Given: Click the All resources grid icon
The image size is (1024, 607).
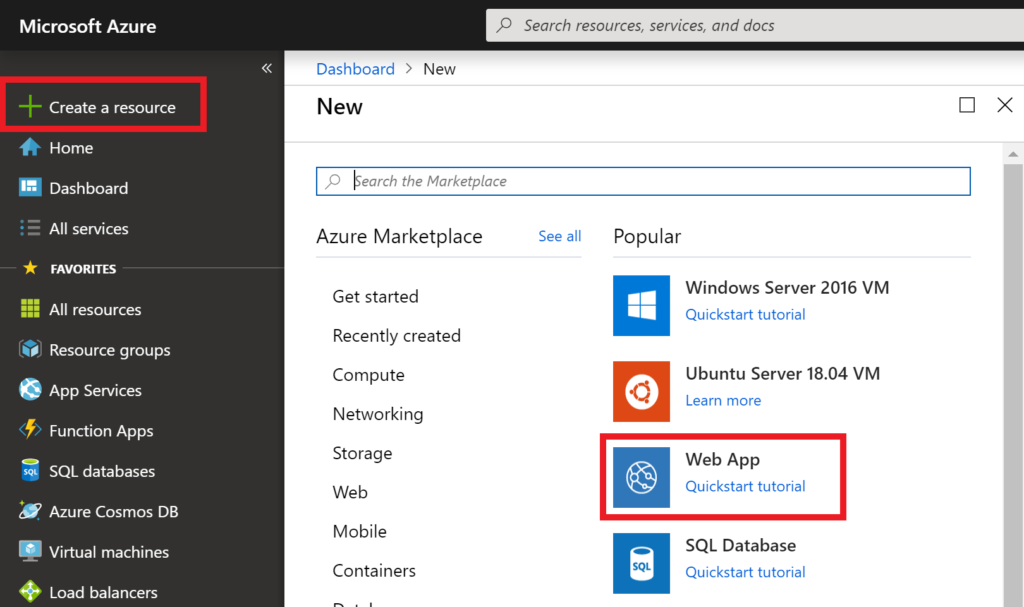Looking at the screenshot, I should [30, 308].
